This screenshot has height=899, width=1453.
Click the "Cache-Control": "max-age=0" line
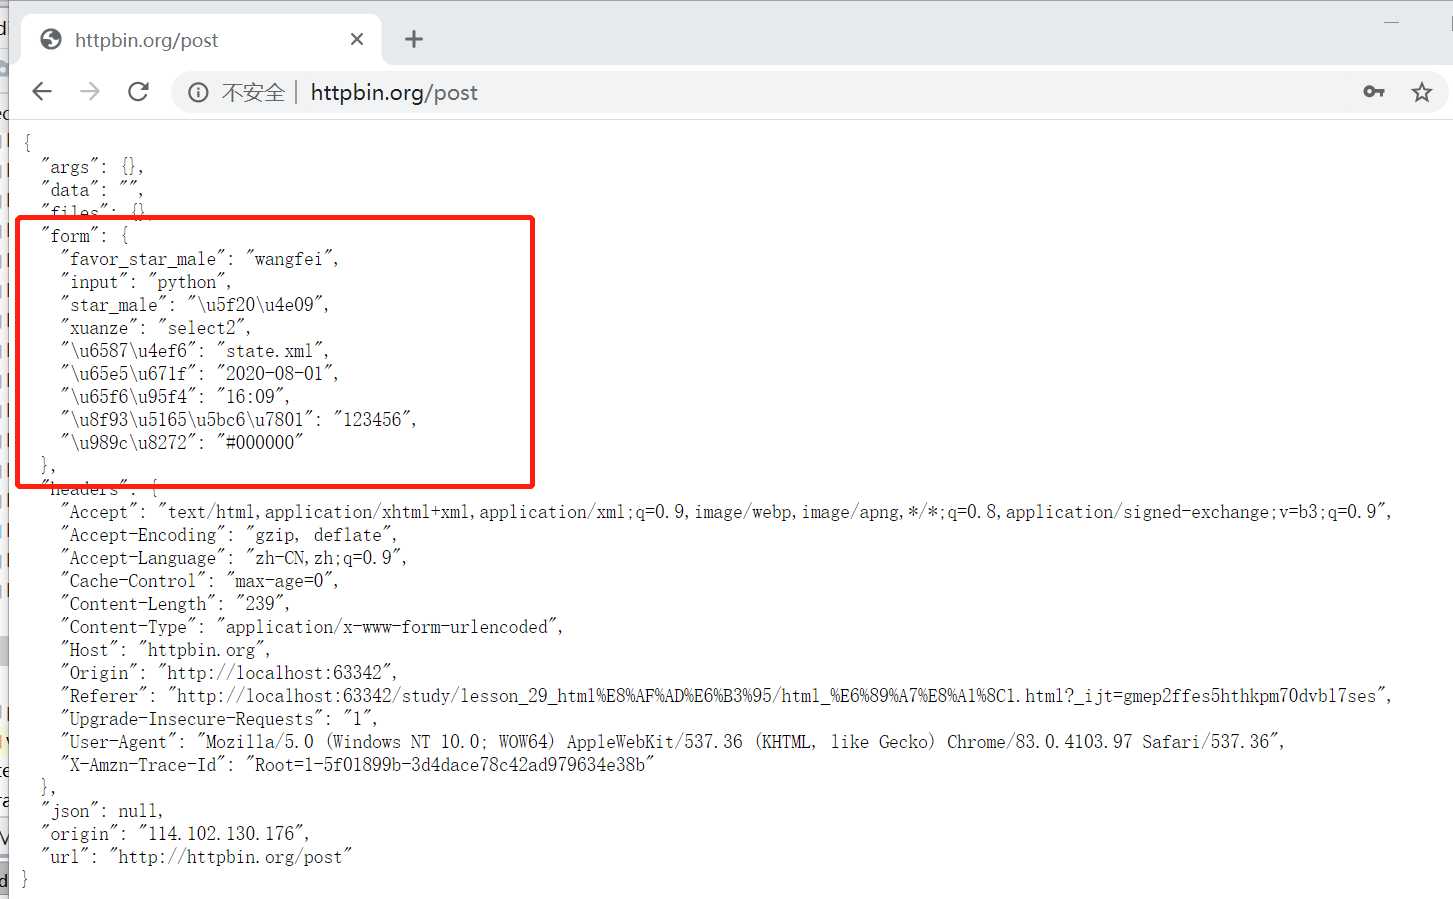coord(200,581)
